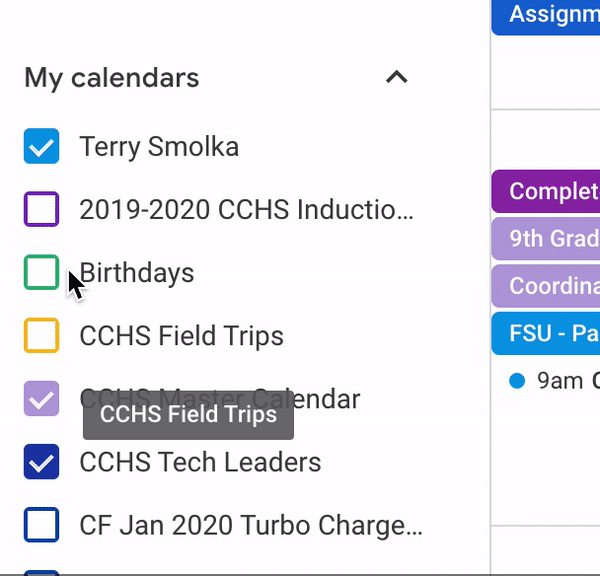Uncheck the CCHS Master Calendar checkbox

(41, 398)
